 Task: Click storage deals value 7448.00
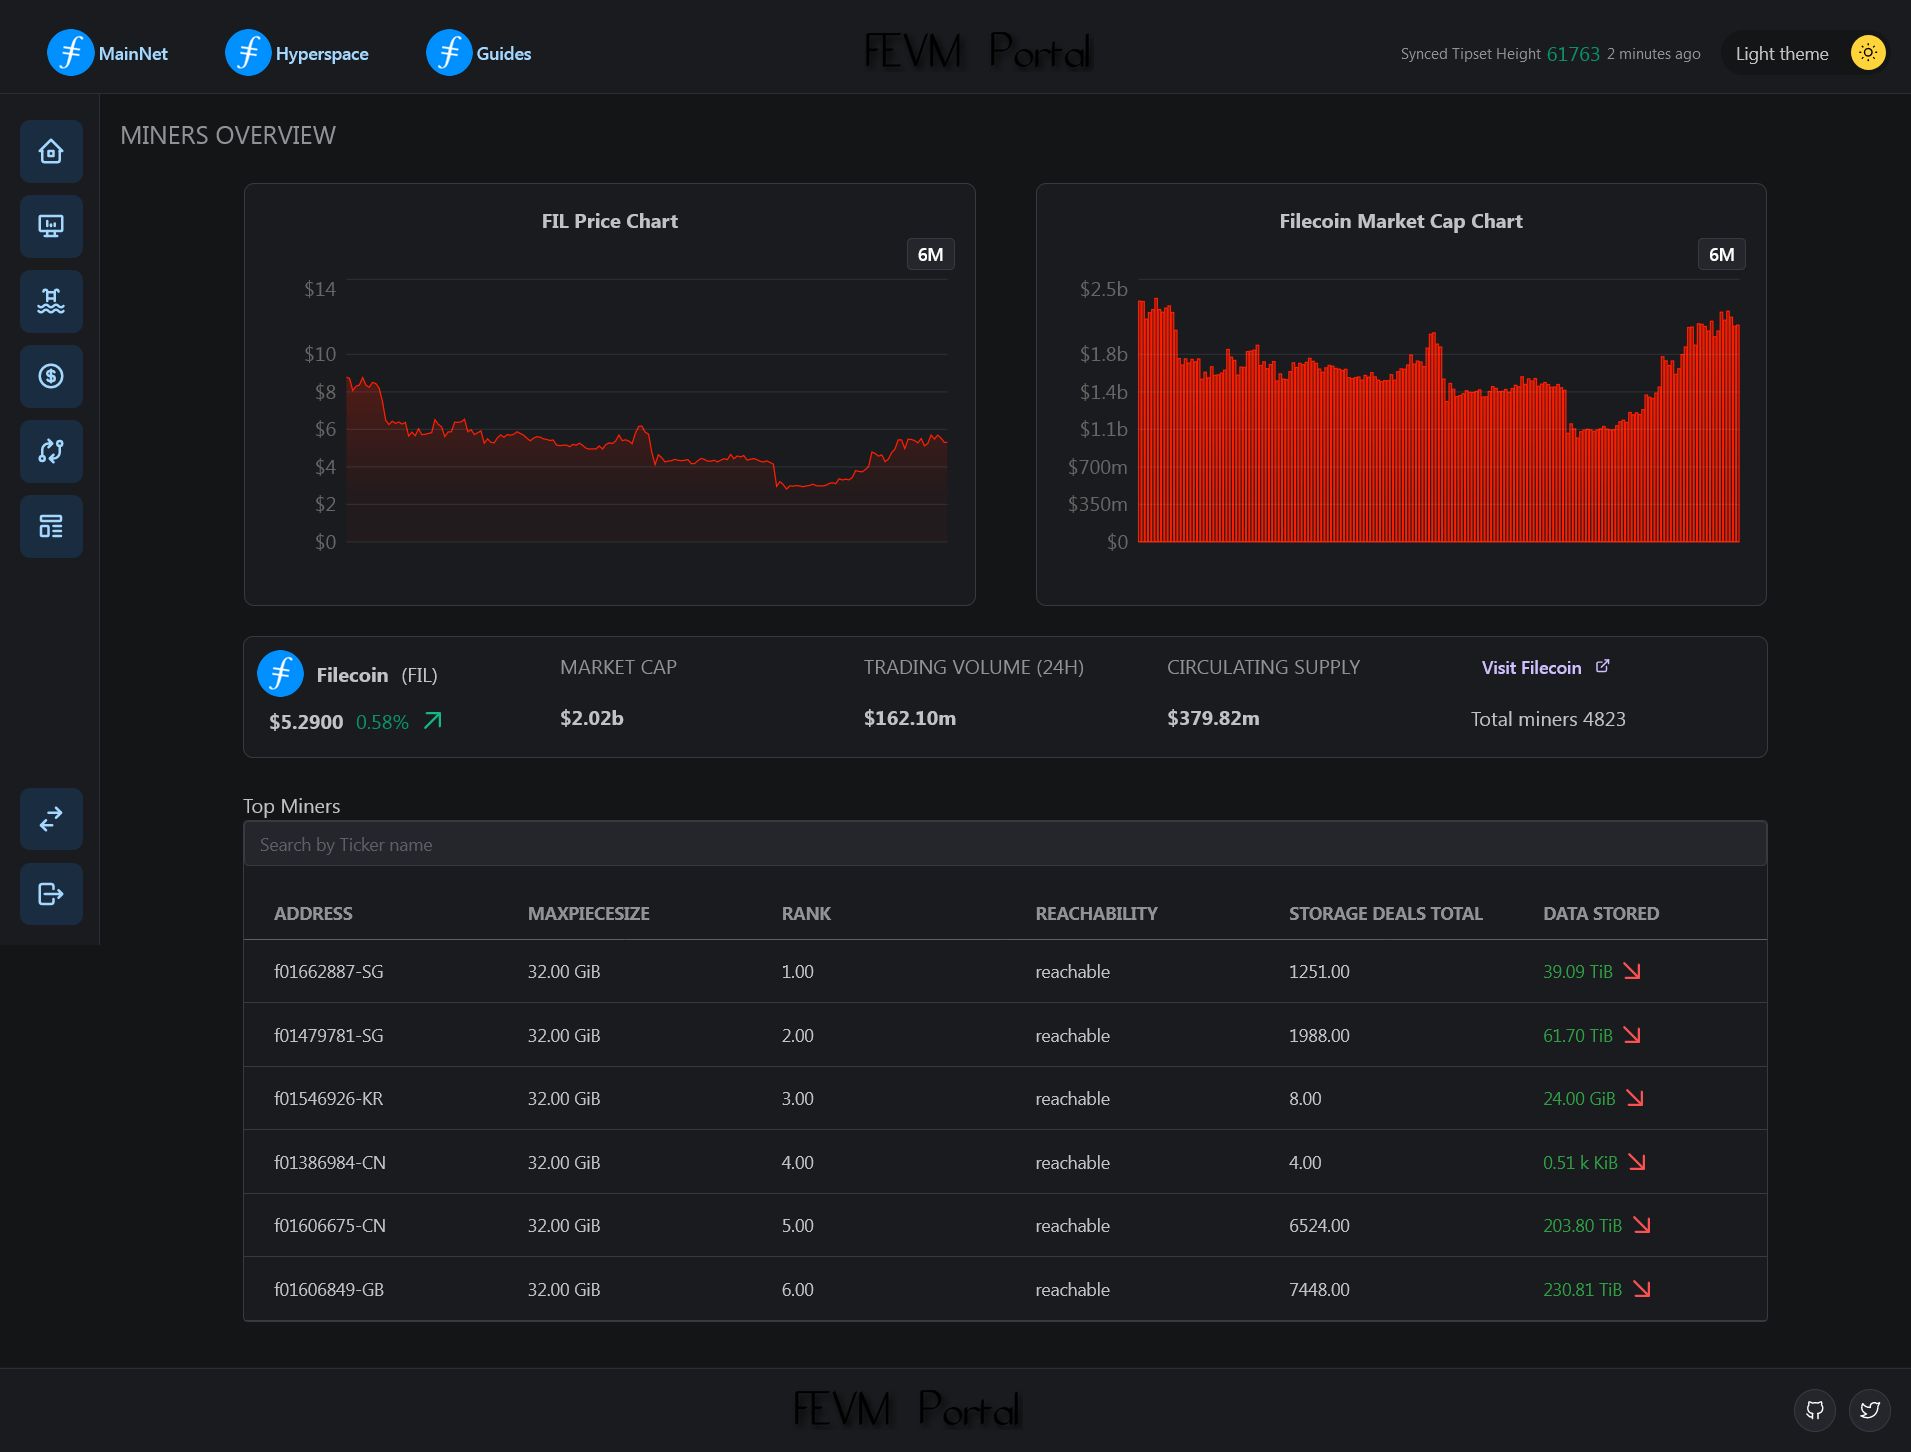tap(1318, 1289)
